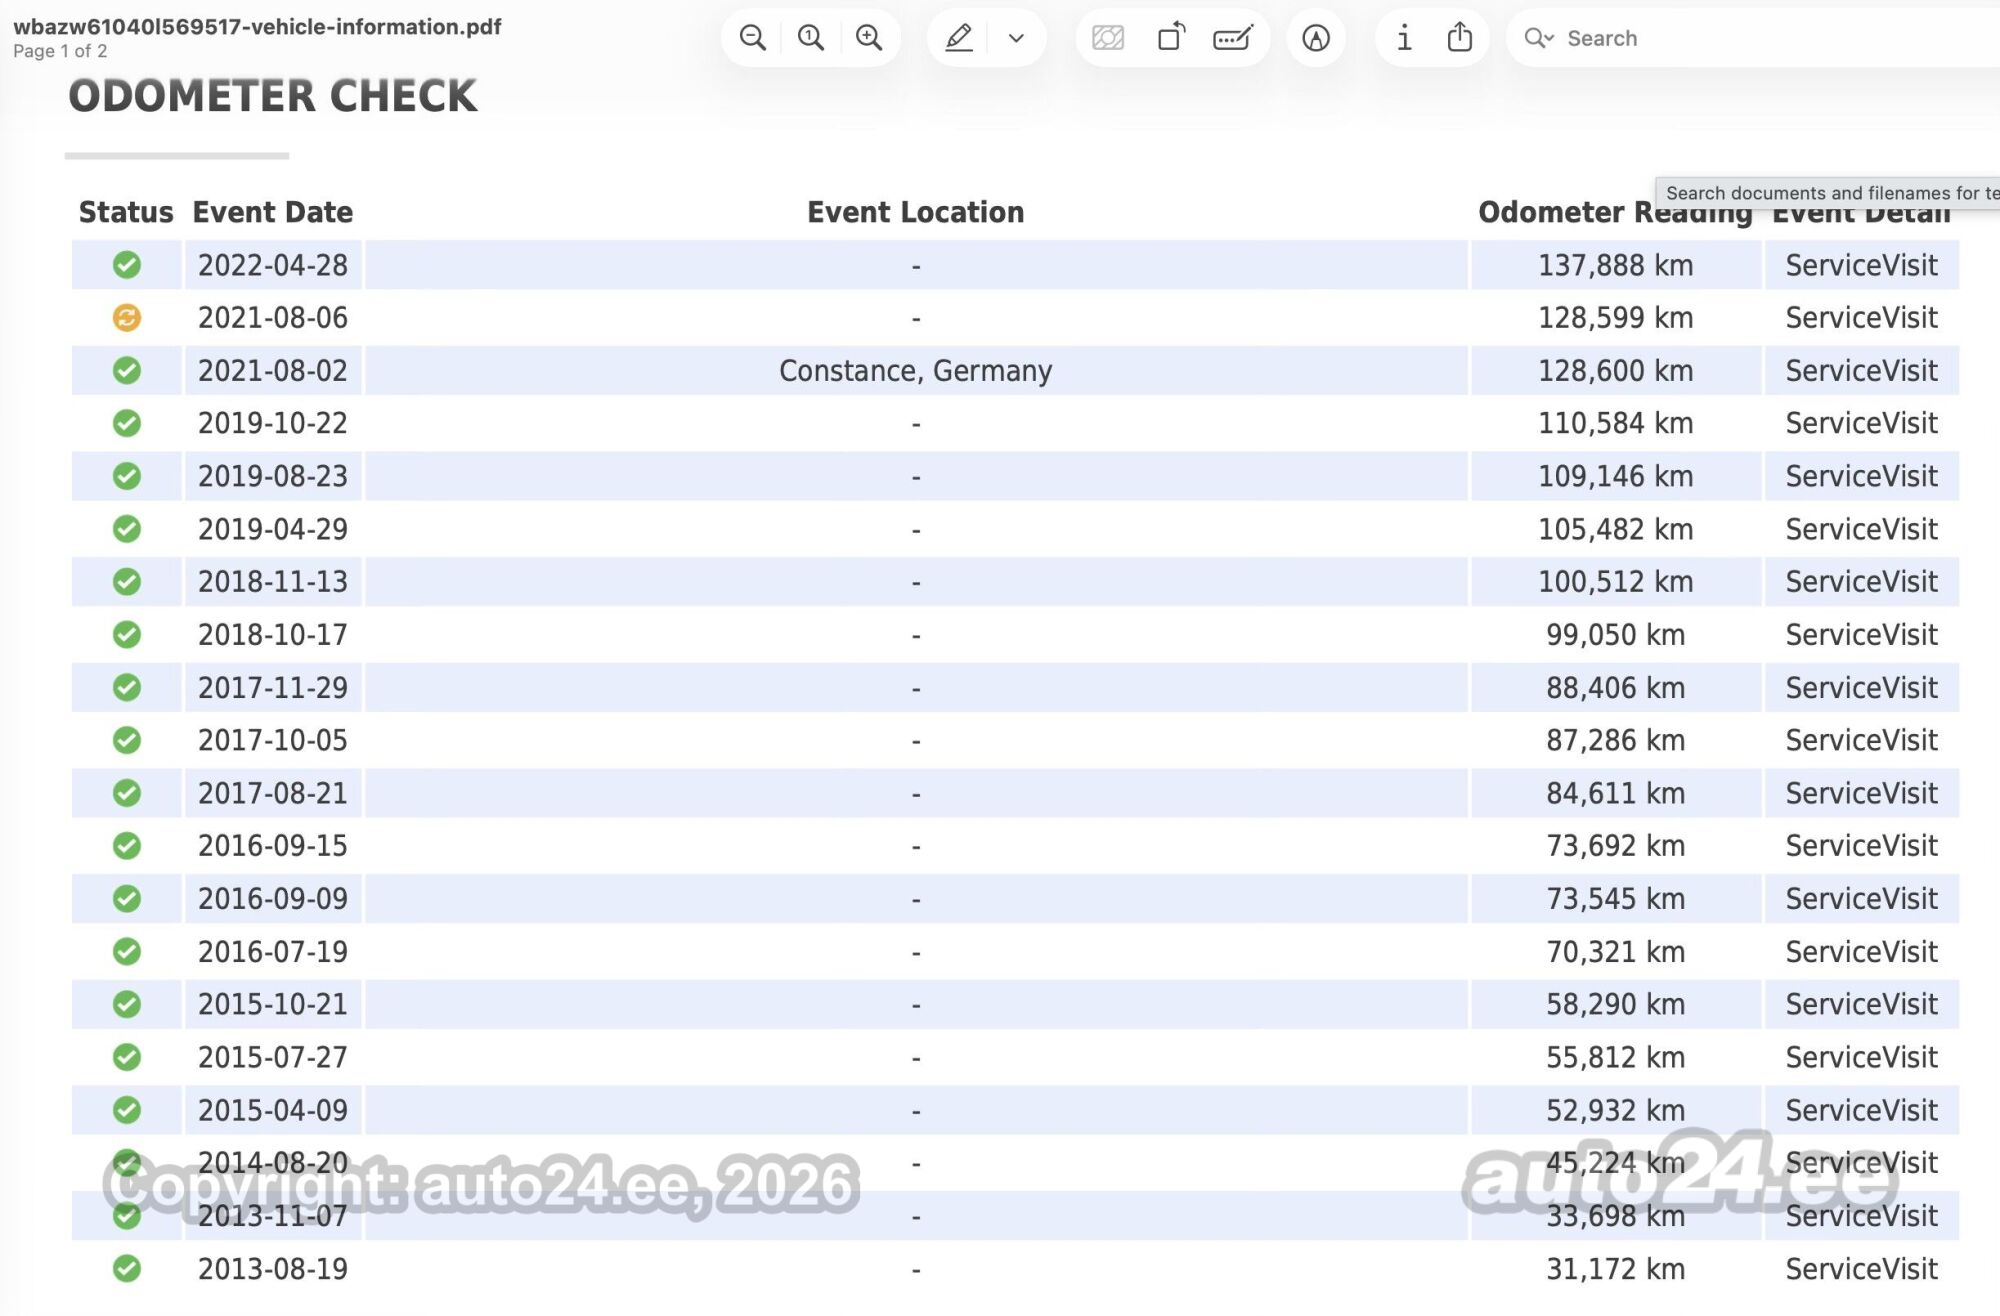Click the green check for 2015-07-27

tap(127, 1057)
